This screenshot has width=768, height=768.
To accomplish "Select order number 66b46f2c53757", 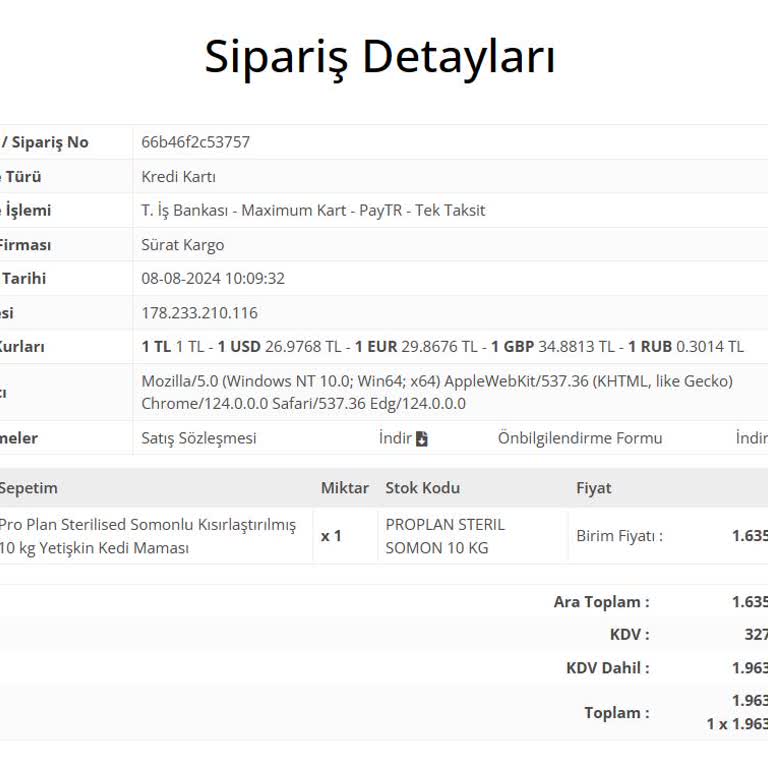I will 195,142.
